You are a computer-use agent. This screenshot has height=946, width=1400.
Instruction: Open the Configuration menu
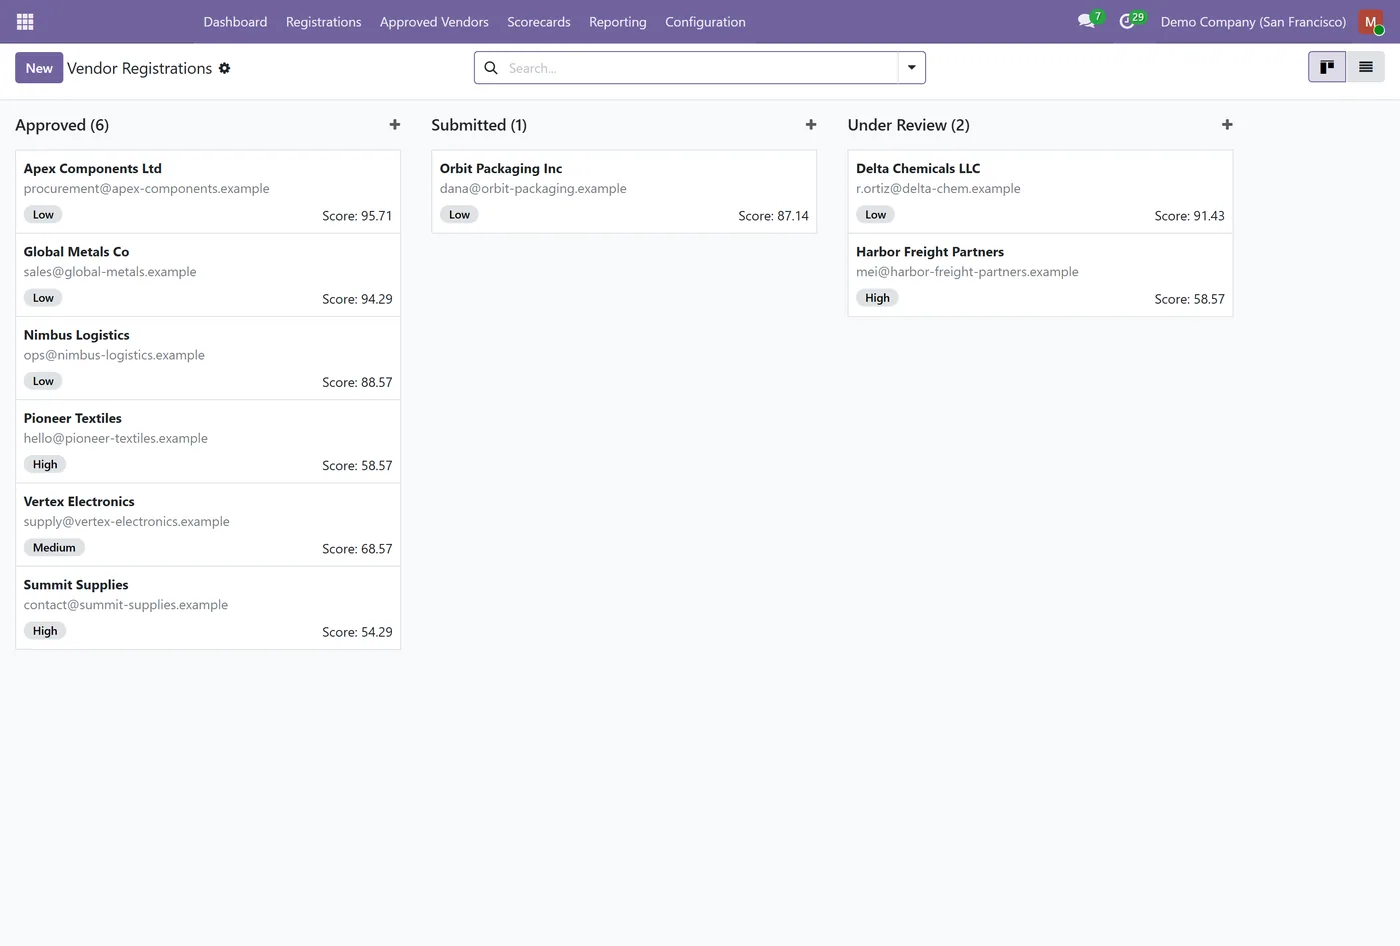coord(705,21)
